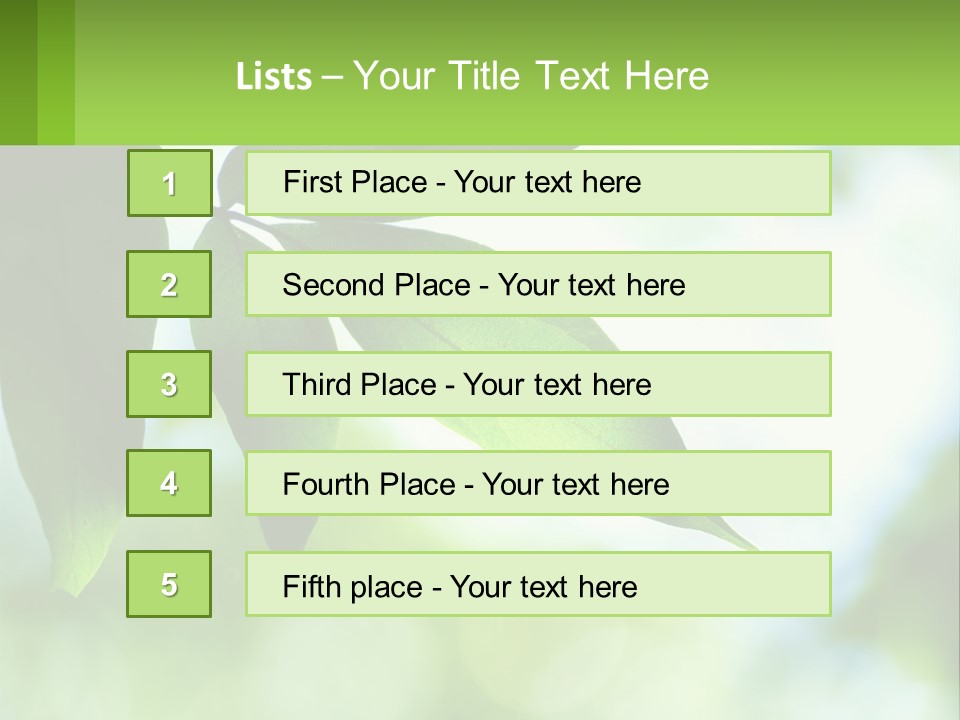Image resolution: width=960 pixels, height=720 pixels.
Task: Click the Third Place text box
Action: (538, 384)
